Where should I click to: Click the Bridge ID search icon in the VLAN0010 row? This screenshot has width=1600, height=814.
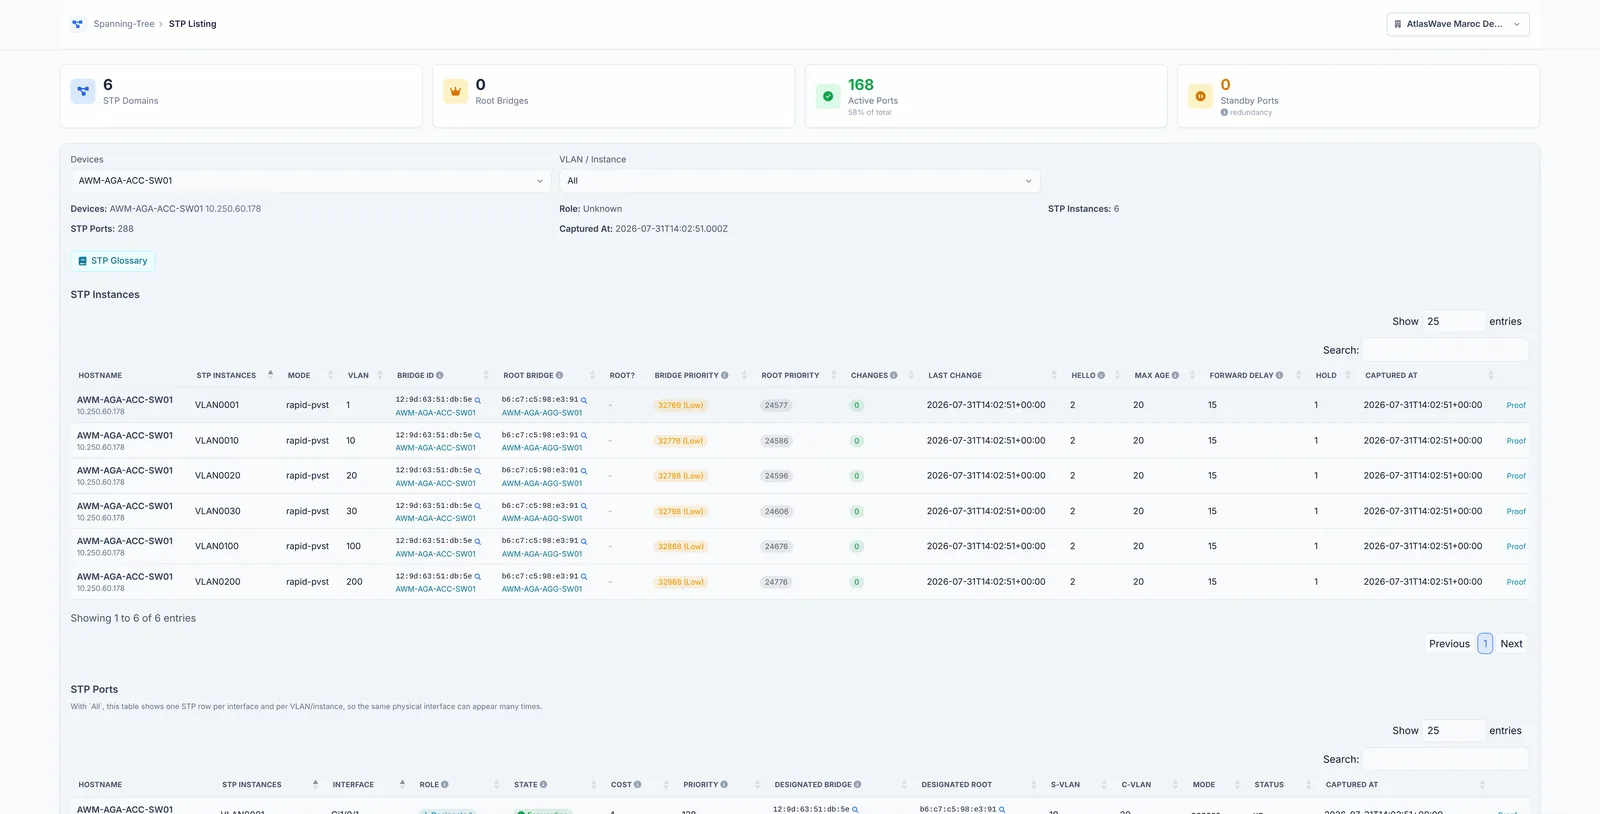coord(478,435)
